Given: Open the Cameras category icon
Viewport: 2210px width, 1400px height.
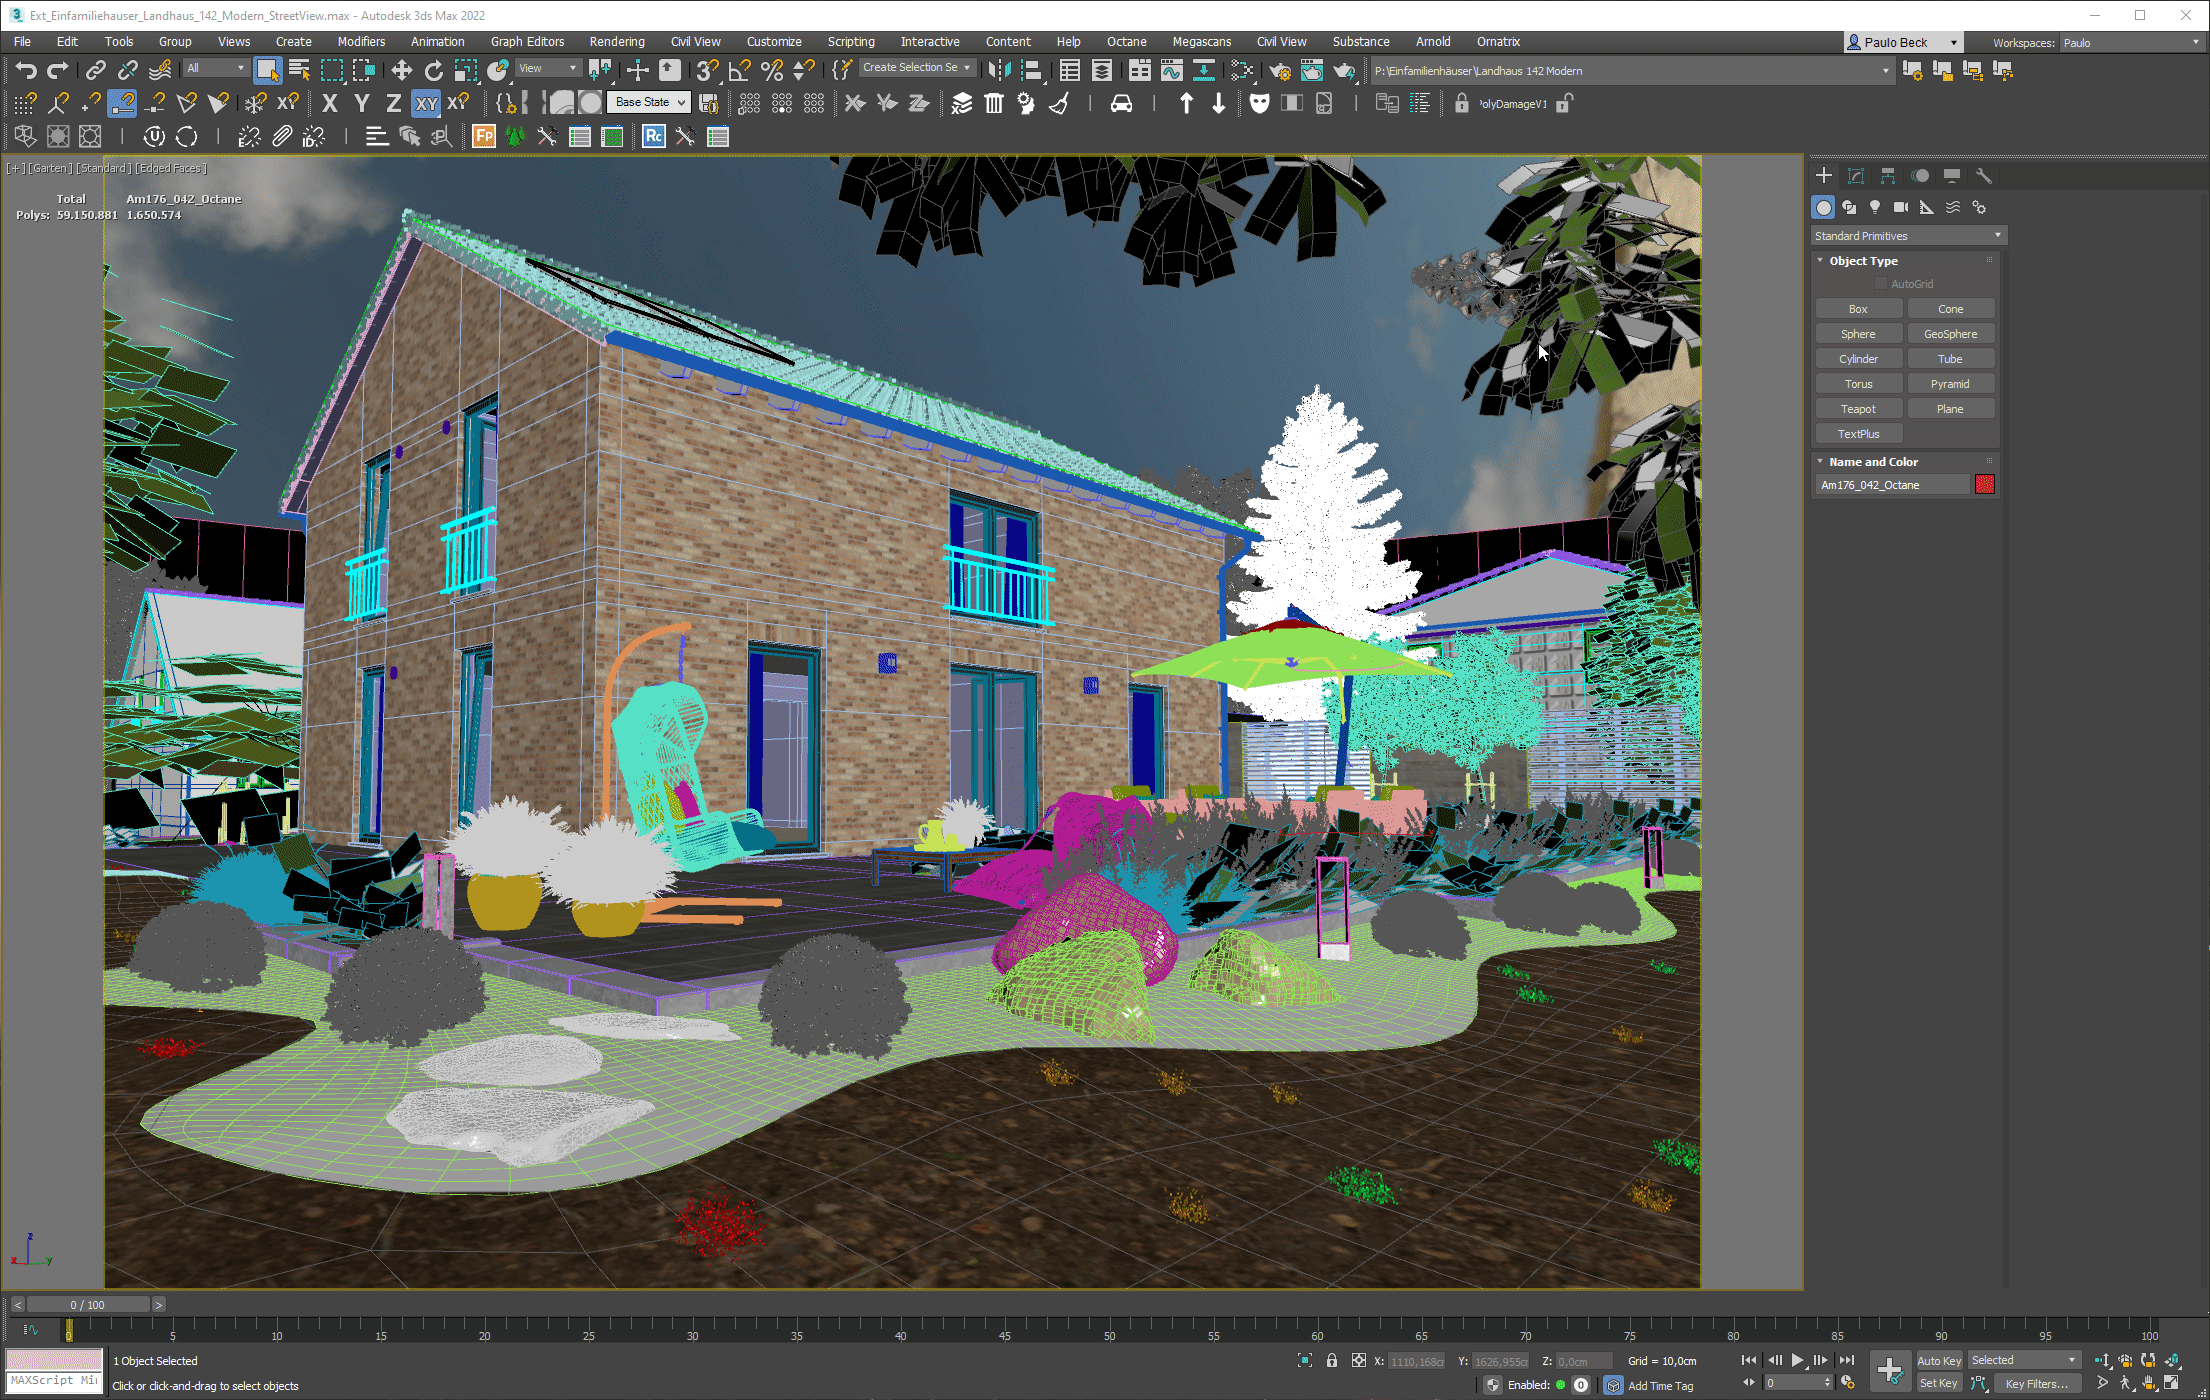Looking at the screenshot, I should (1900, 207).
